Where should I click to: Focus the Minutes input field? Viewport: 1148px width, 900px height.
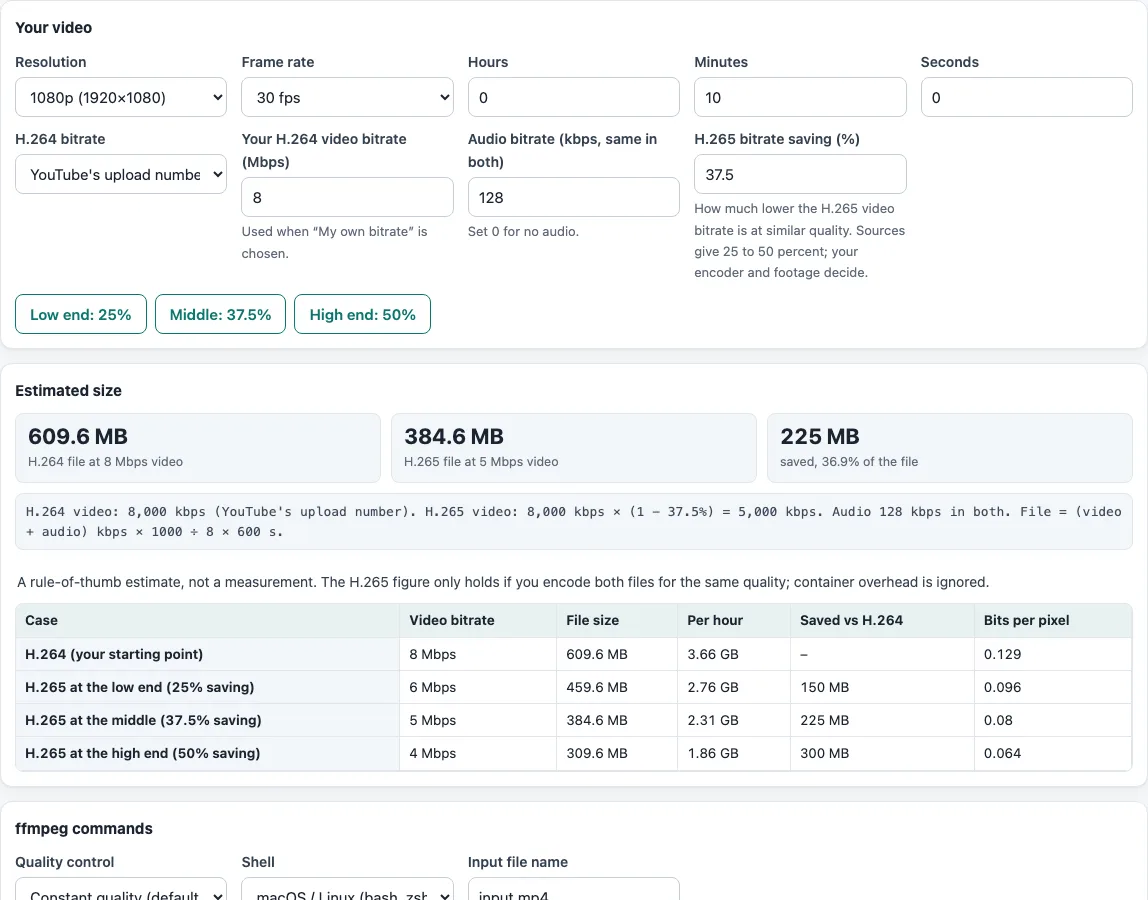(800, 97)
